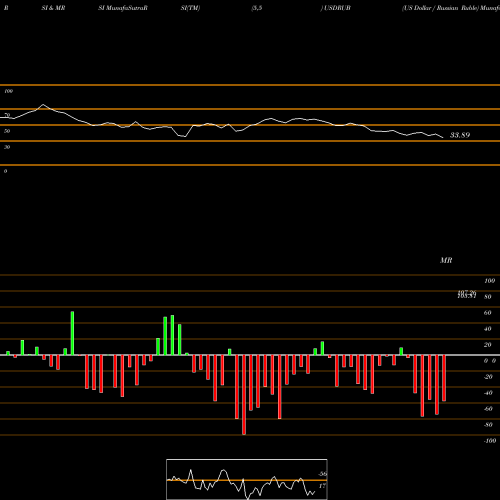
Task: Click the "(US Dollar / Russian Ruble)" title text
Action: [440, 8]
